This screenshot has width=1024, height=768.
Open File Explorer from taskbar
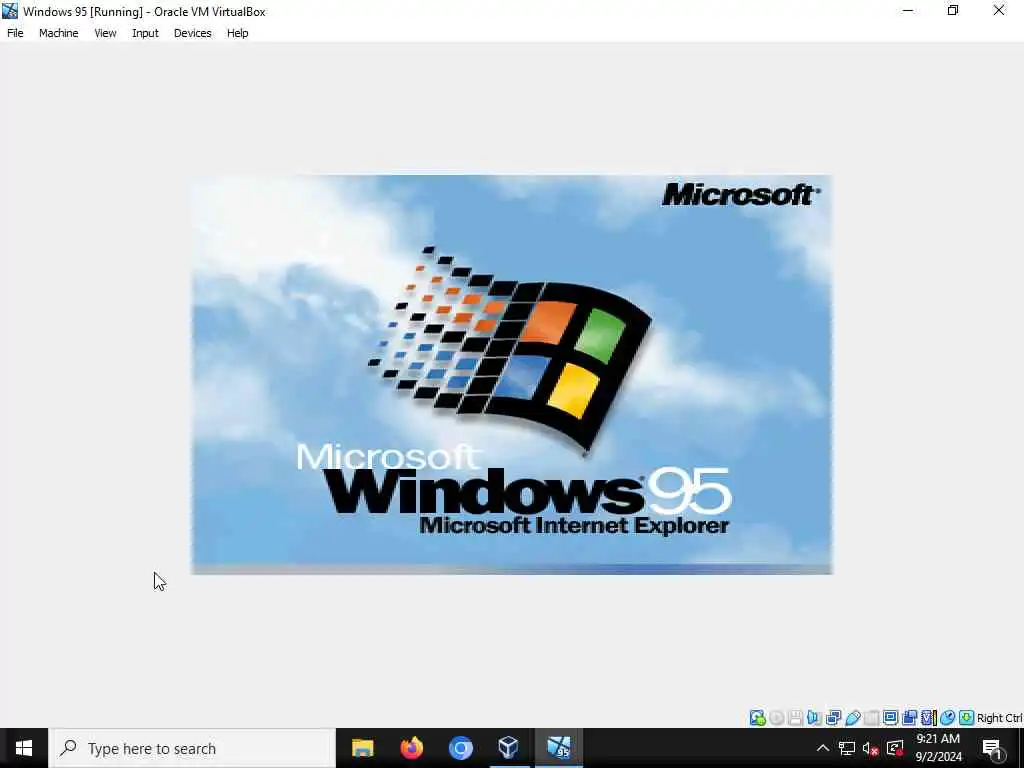[x=362, y=748]
